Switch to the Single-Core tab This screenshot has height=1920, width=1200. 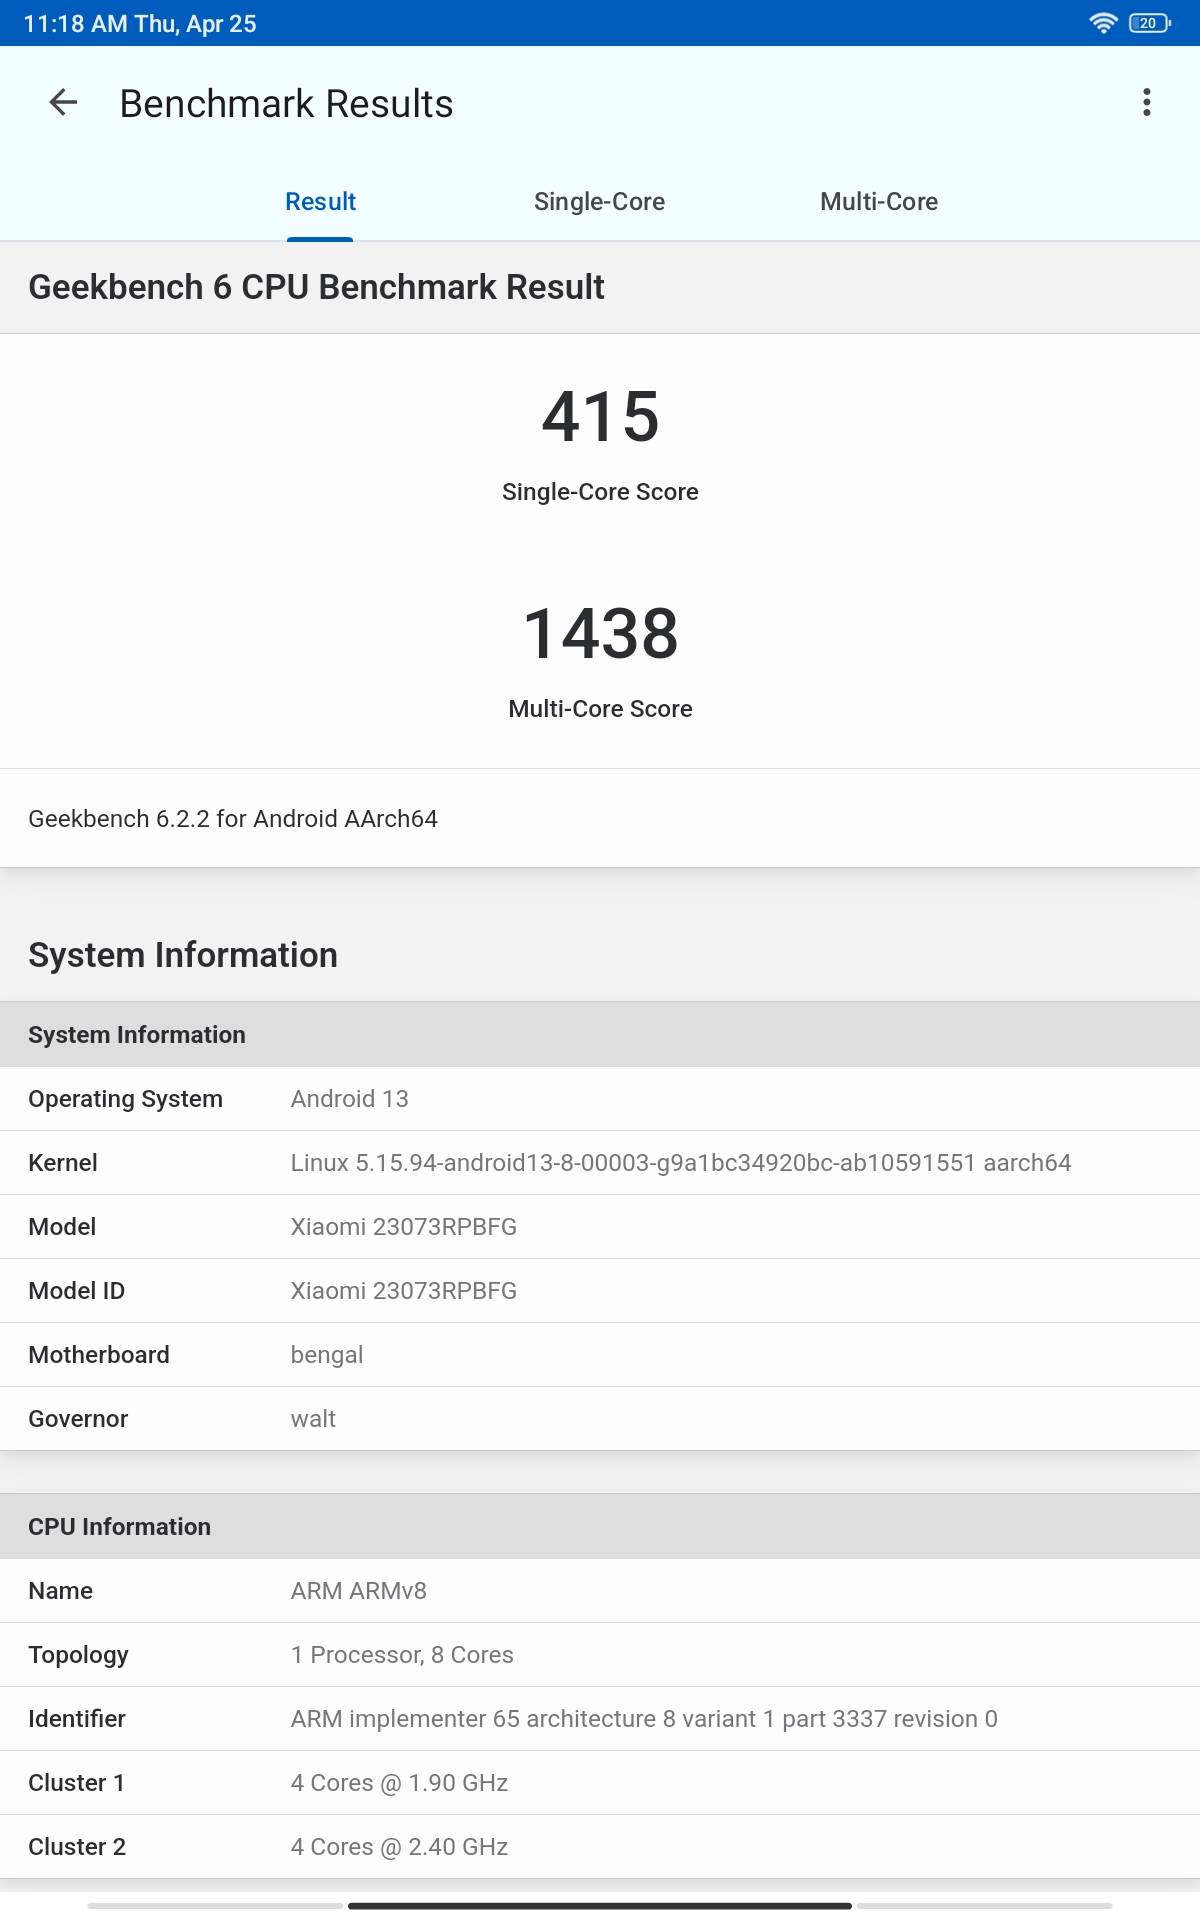click(x=599, y=202)
